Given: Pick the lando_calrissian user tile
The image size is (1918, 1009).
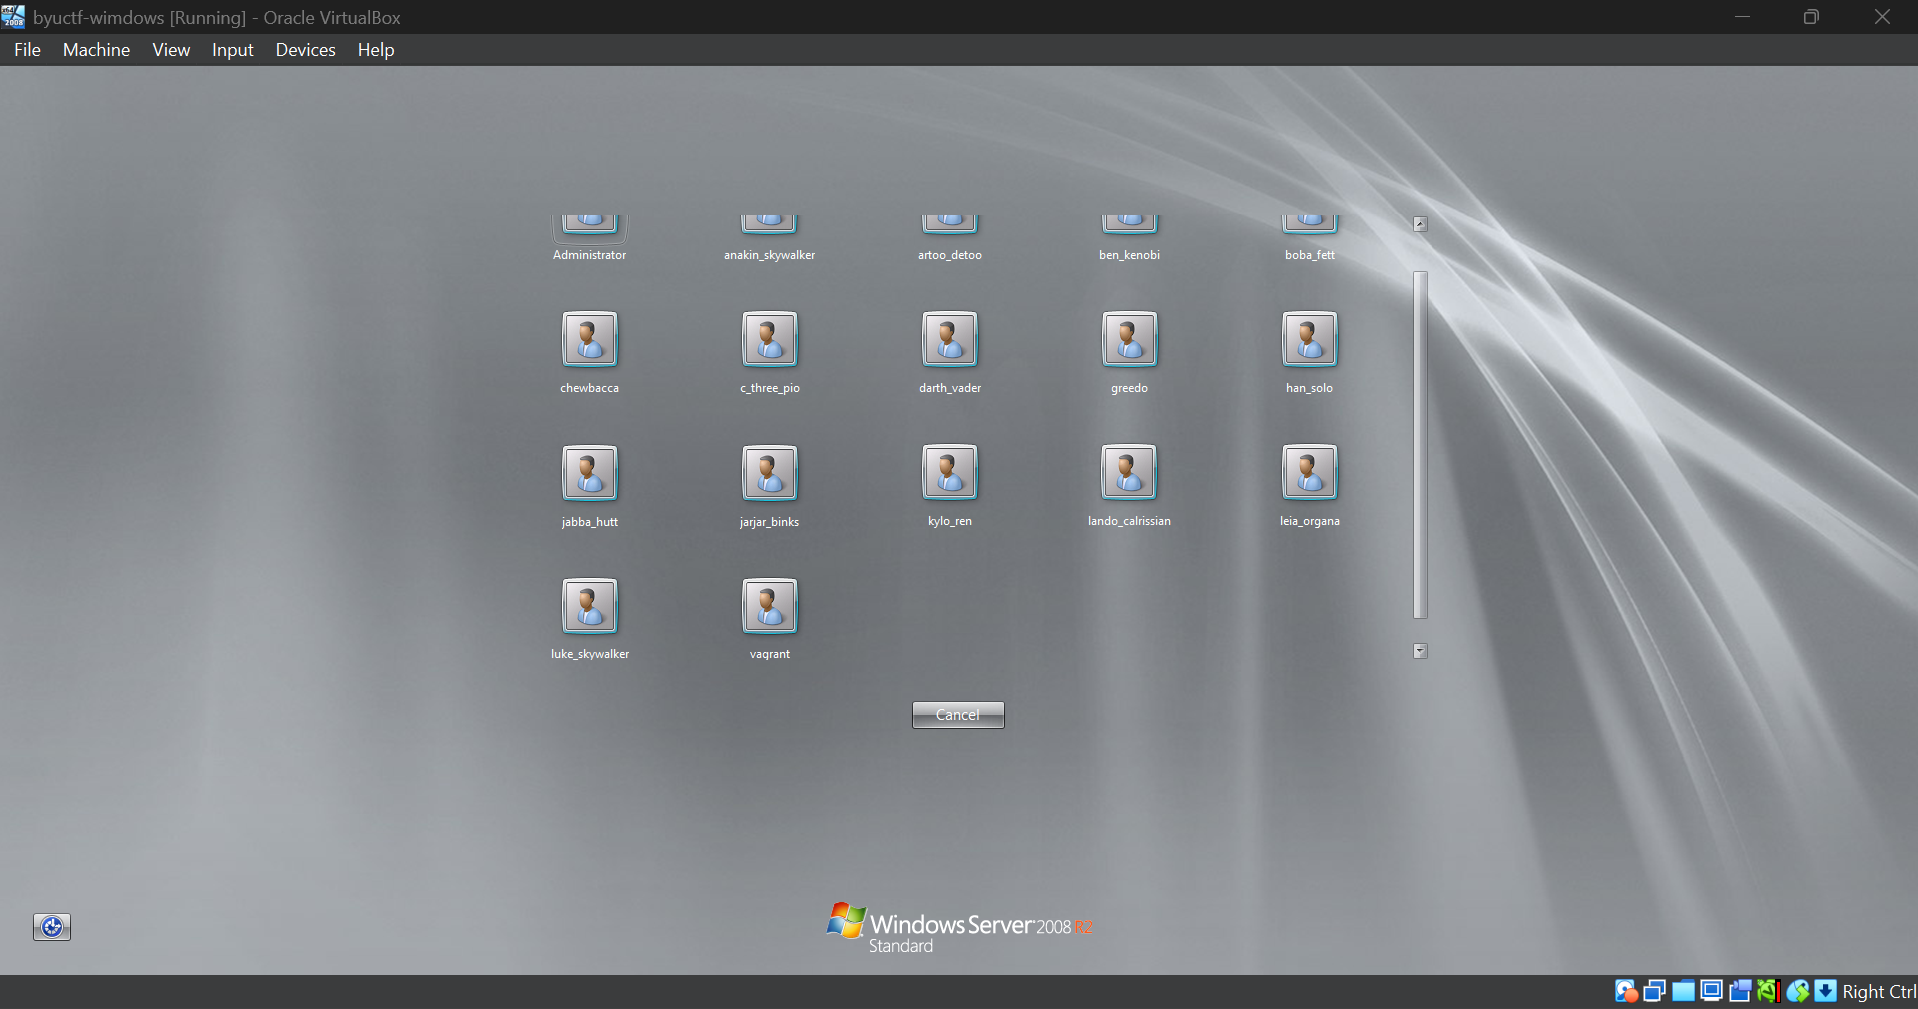Looking at the screenshot, I should [x=1130, y=485].
